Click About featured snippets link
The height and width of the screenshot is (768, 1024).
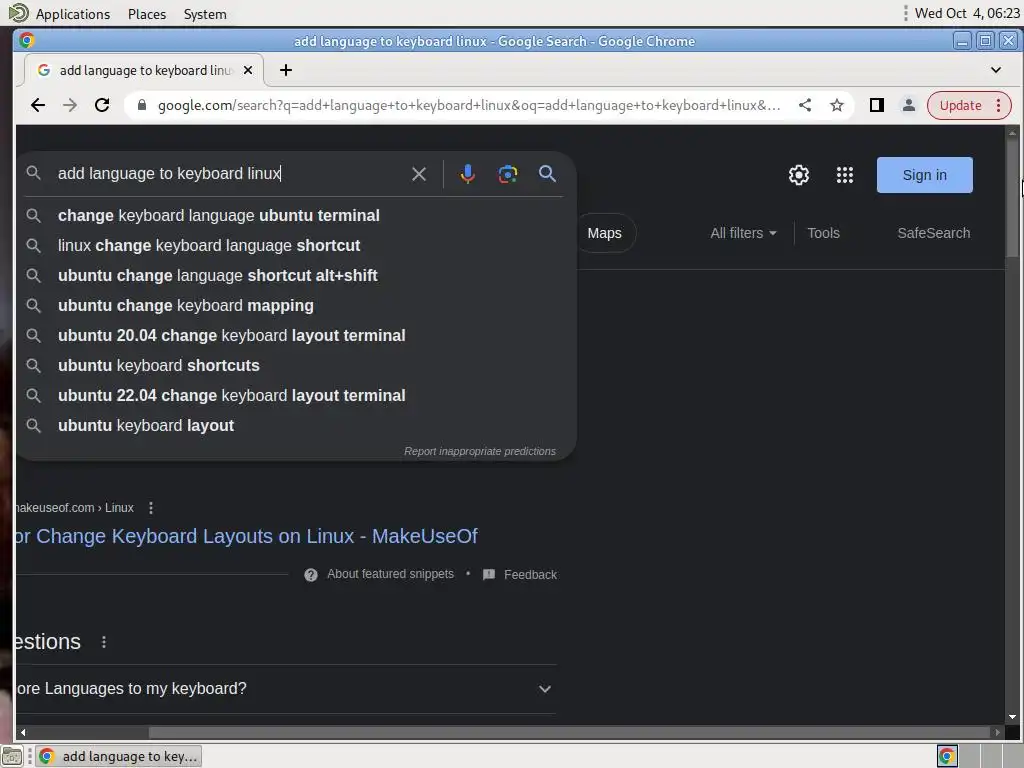pyautogui.click(x=390, y=574)
